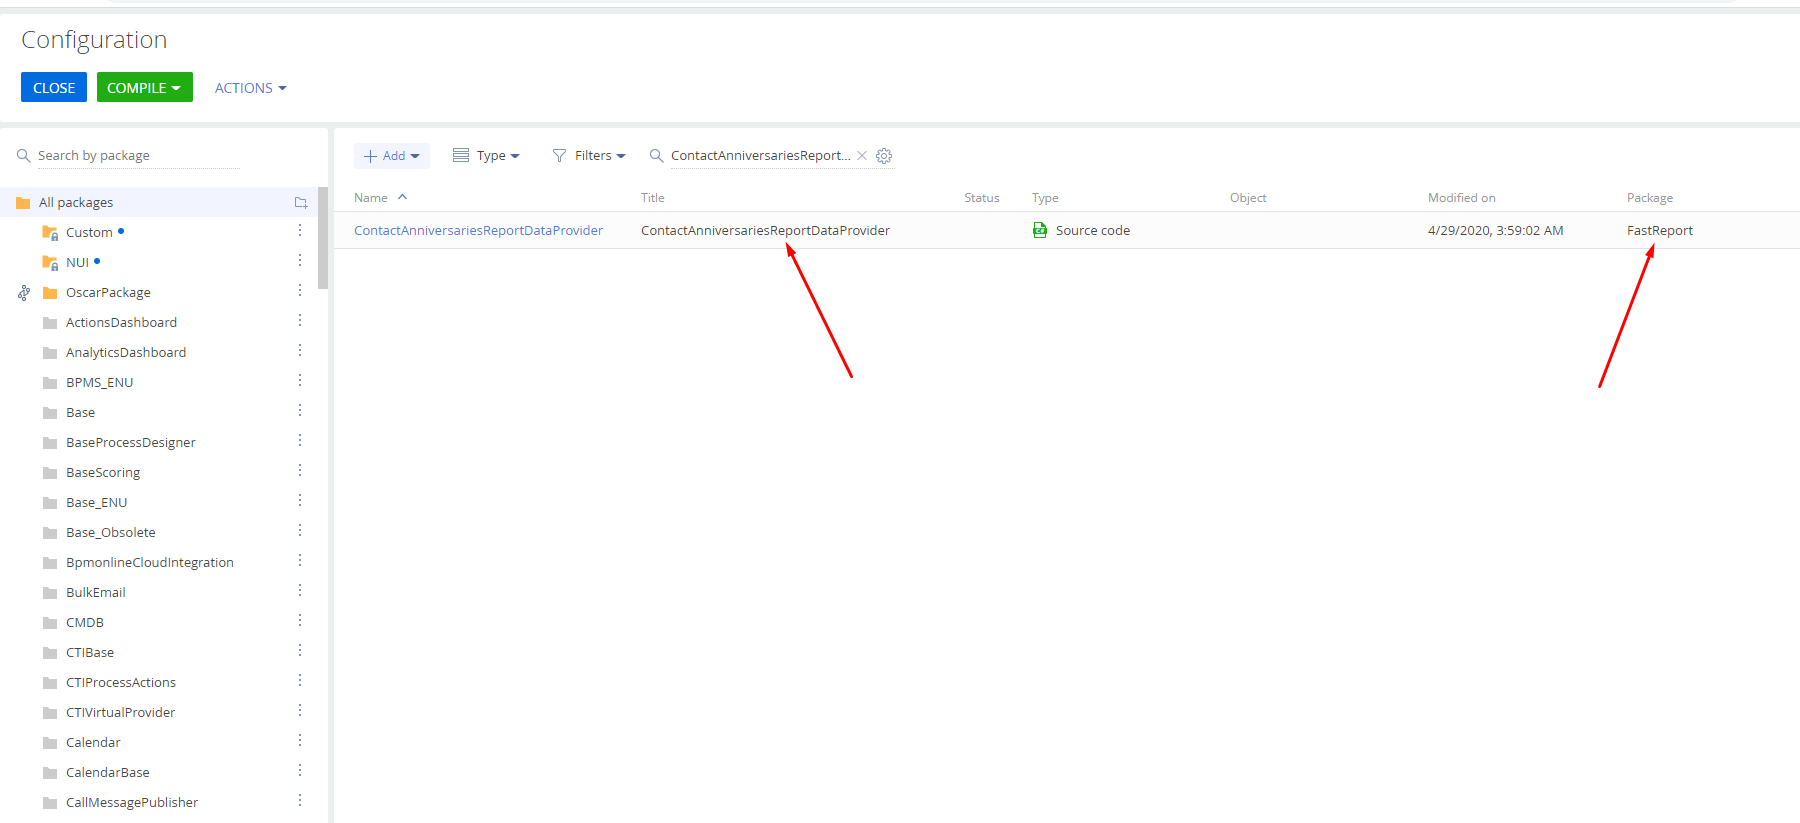This screenshot has width=1800, height=823.
Task: Open three-dot menu for OscarPackage
Action: click(x=300, y=291)
